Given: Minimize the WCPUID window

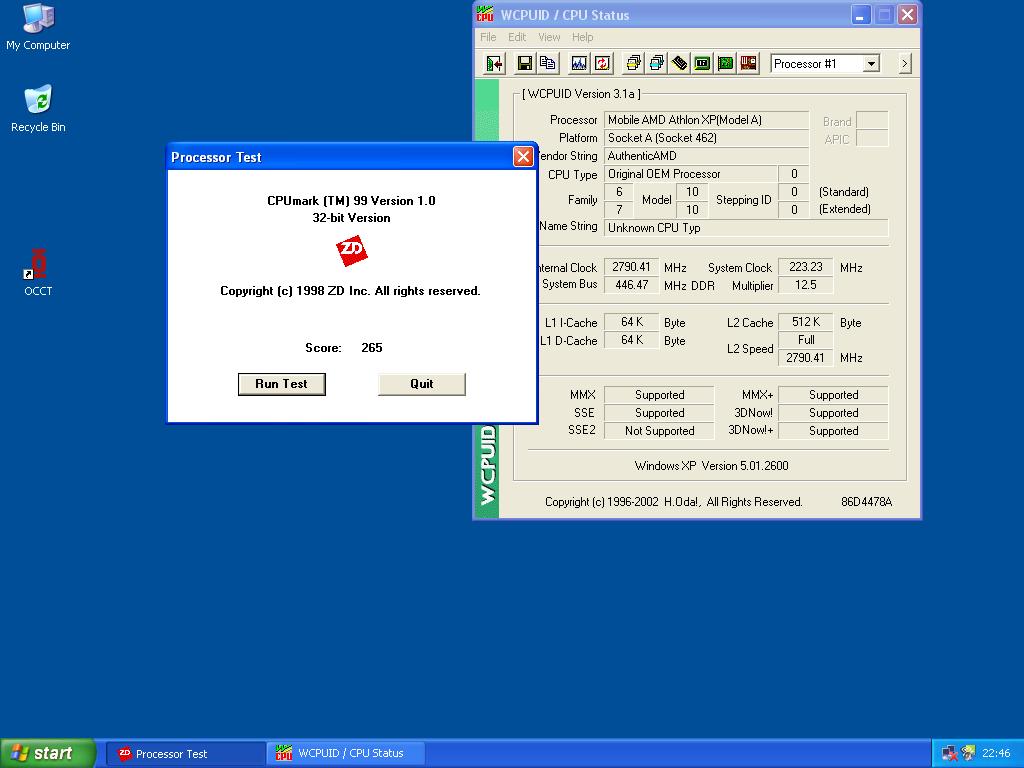Looking at the screenshot, I should pos(861,15).
